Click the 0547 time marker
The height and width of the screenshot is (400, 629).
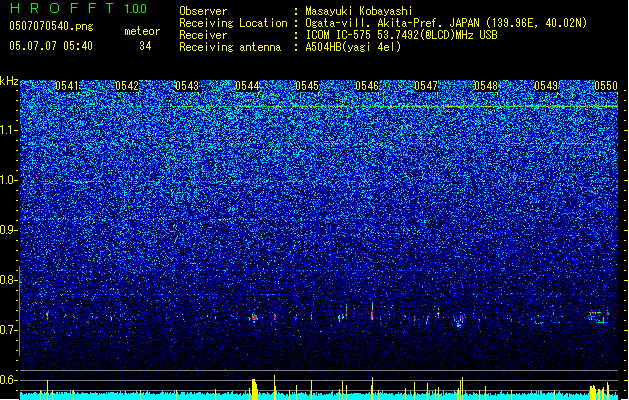pyautogui.click(x=426, y=86)
